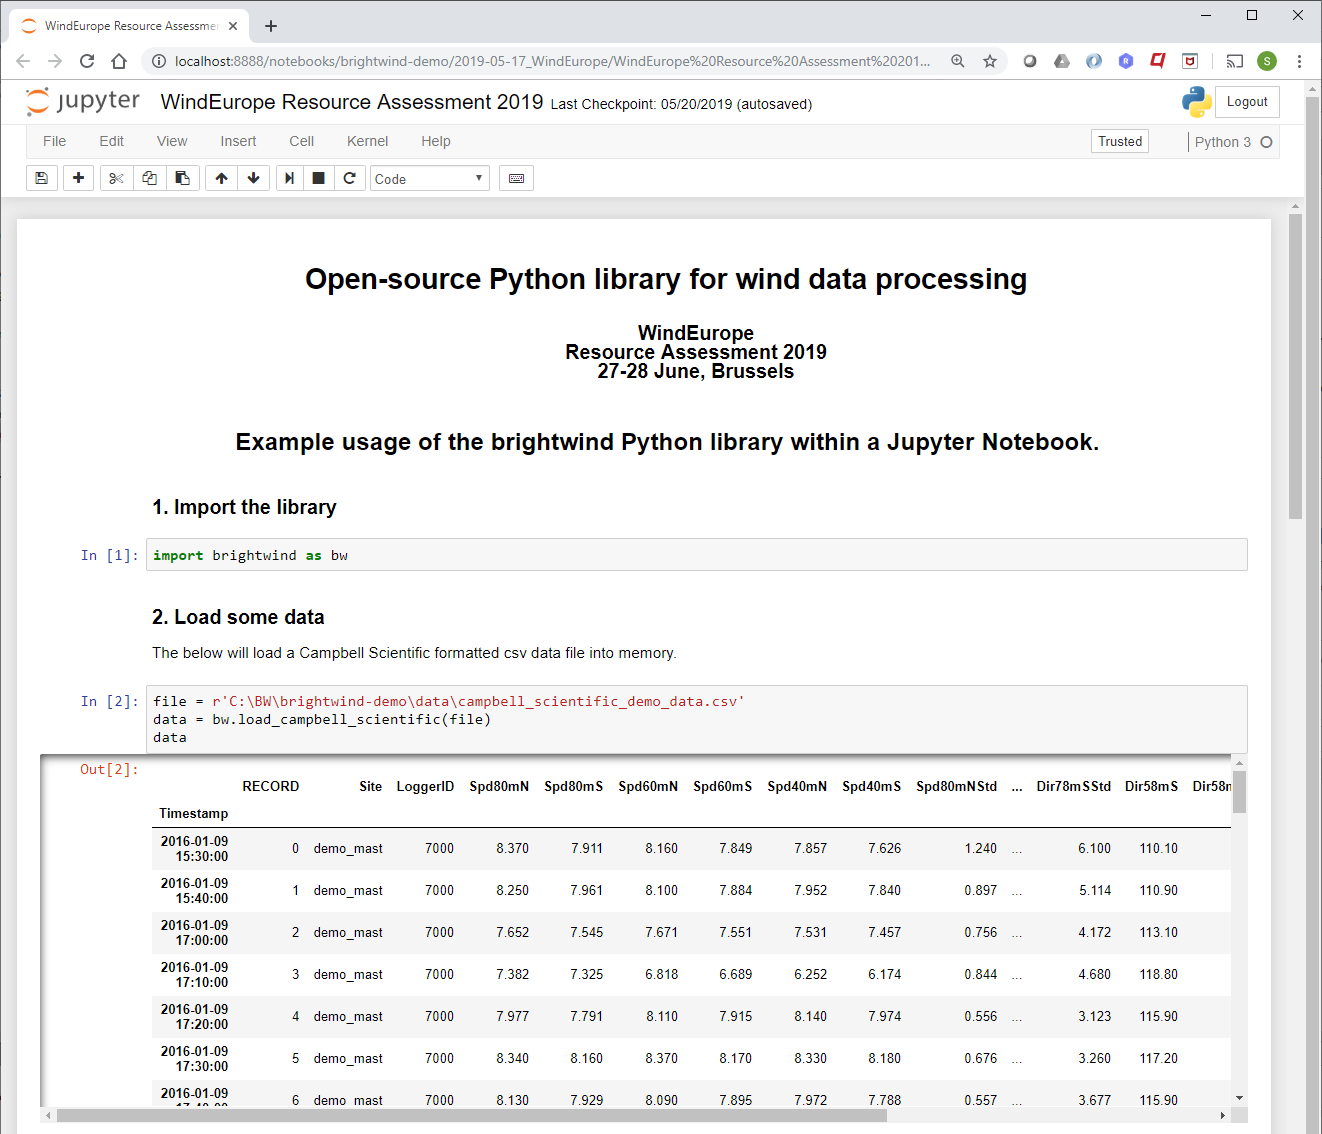
Task: Close the WindEurope Resource Assessment tab
Action: click(x=234, y=26)
